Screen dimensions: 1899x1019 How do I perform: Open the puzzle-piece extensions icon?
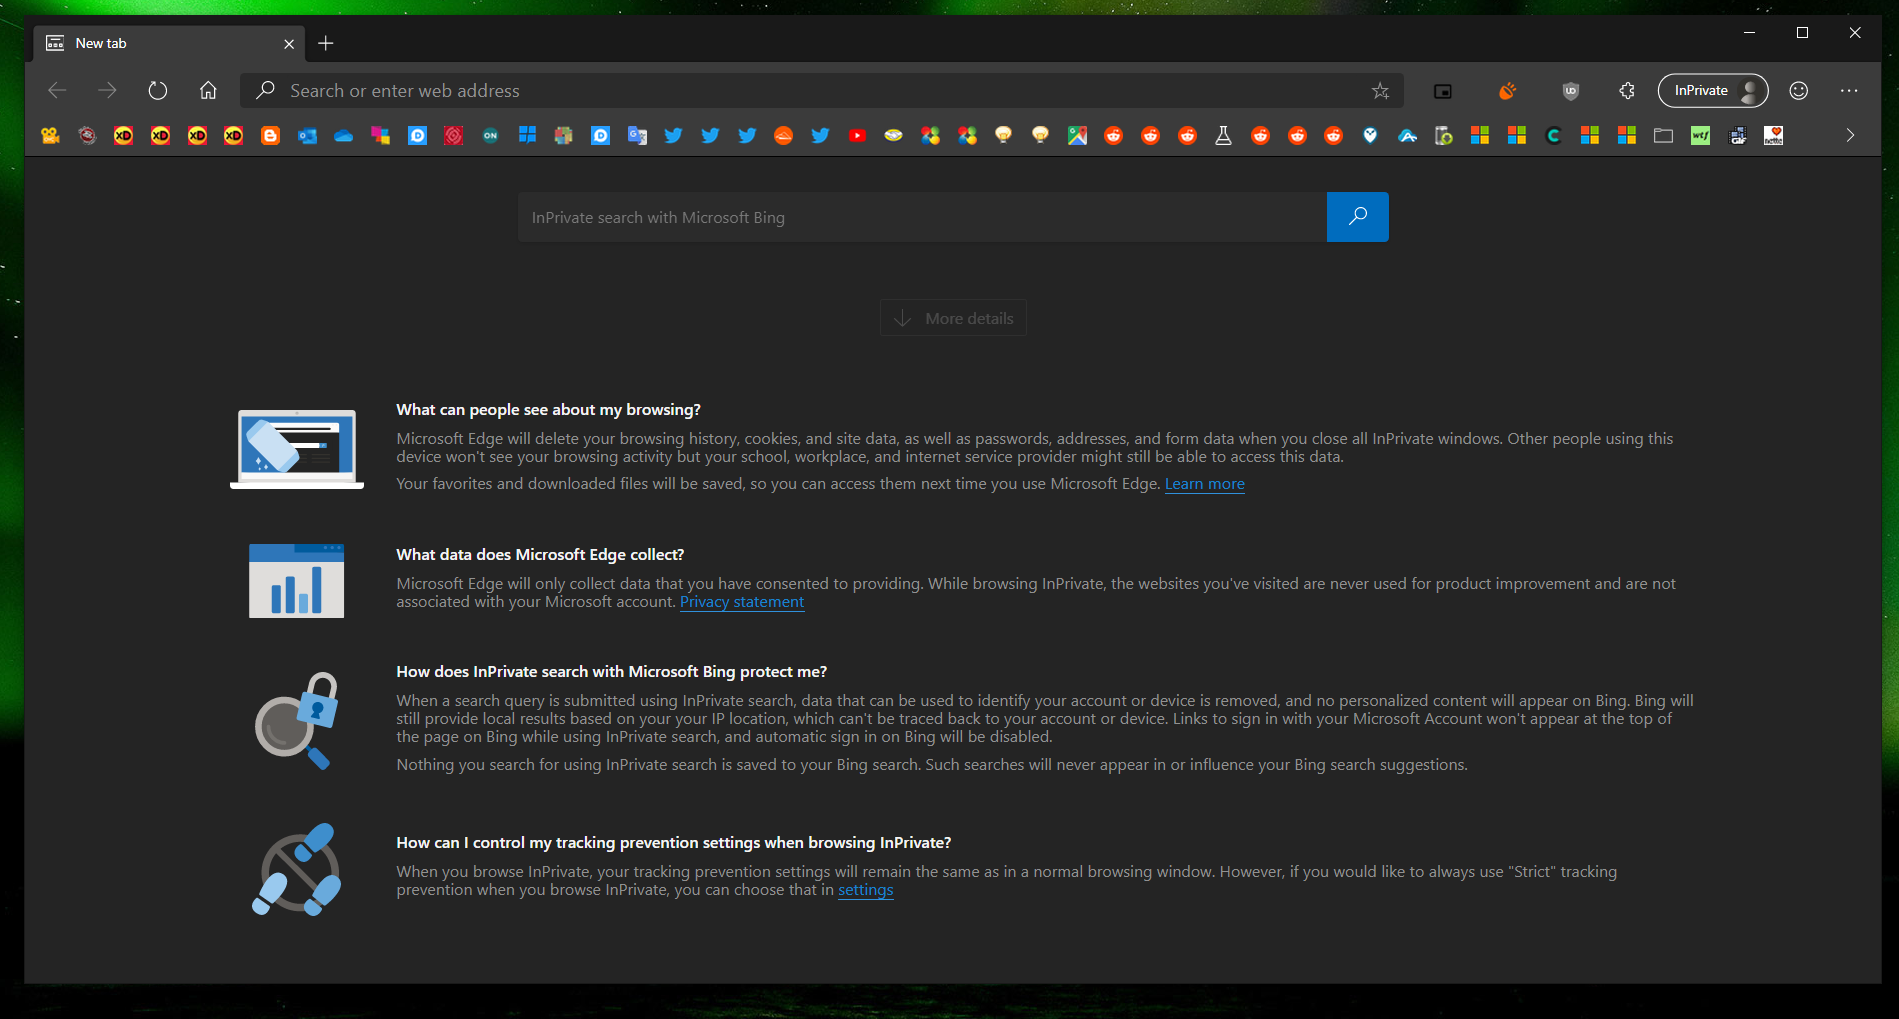[x=1627, y=91]
